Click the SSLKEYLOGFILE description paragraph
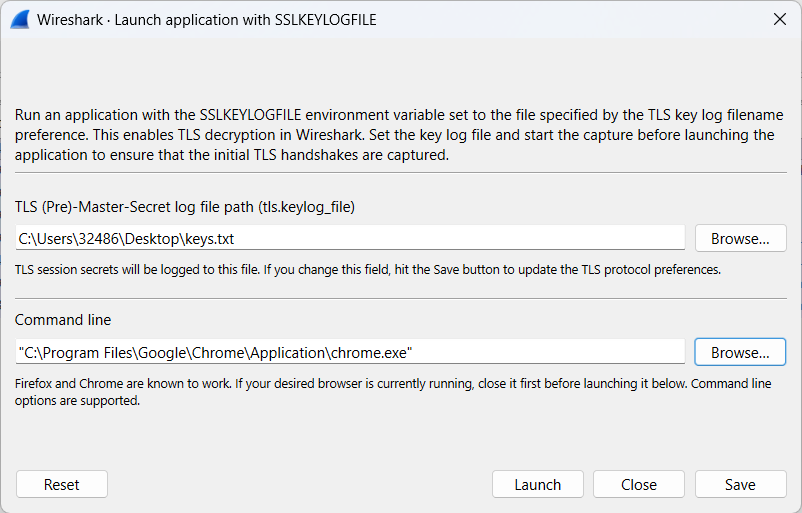This screenshot has height=513, width=802. click(400, 135)
